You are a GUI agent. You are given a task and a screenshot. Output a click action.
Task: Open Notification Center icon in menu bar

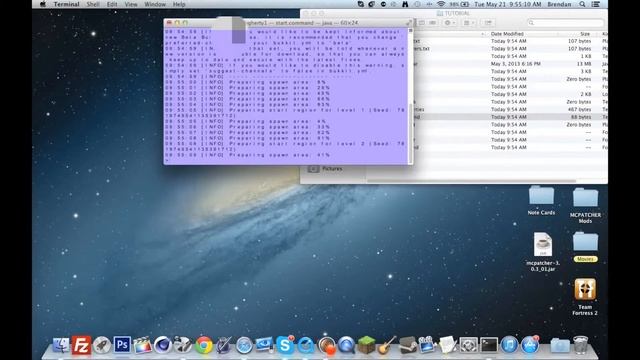point(596,4)
